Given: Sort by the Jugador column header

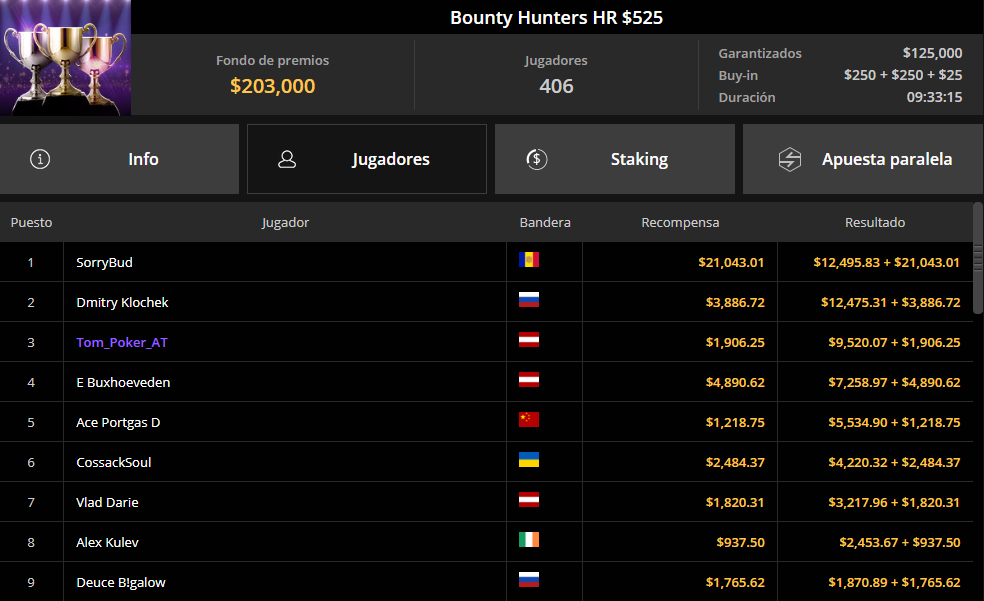Looking at the screenshot, I should pyautogui.click(x=285, y=223).
